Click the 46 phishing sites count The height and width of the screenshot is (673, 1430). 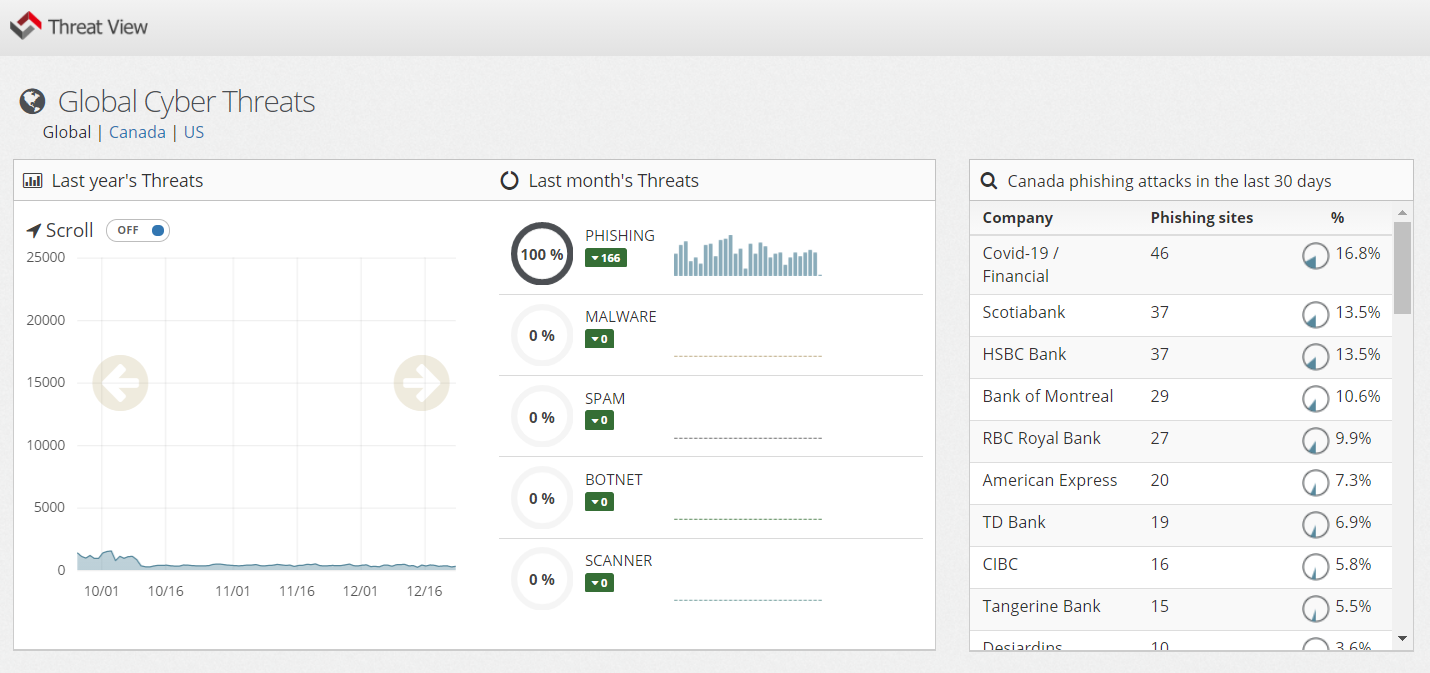click(x=1160, y=253)
